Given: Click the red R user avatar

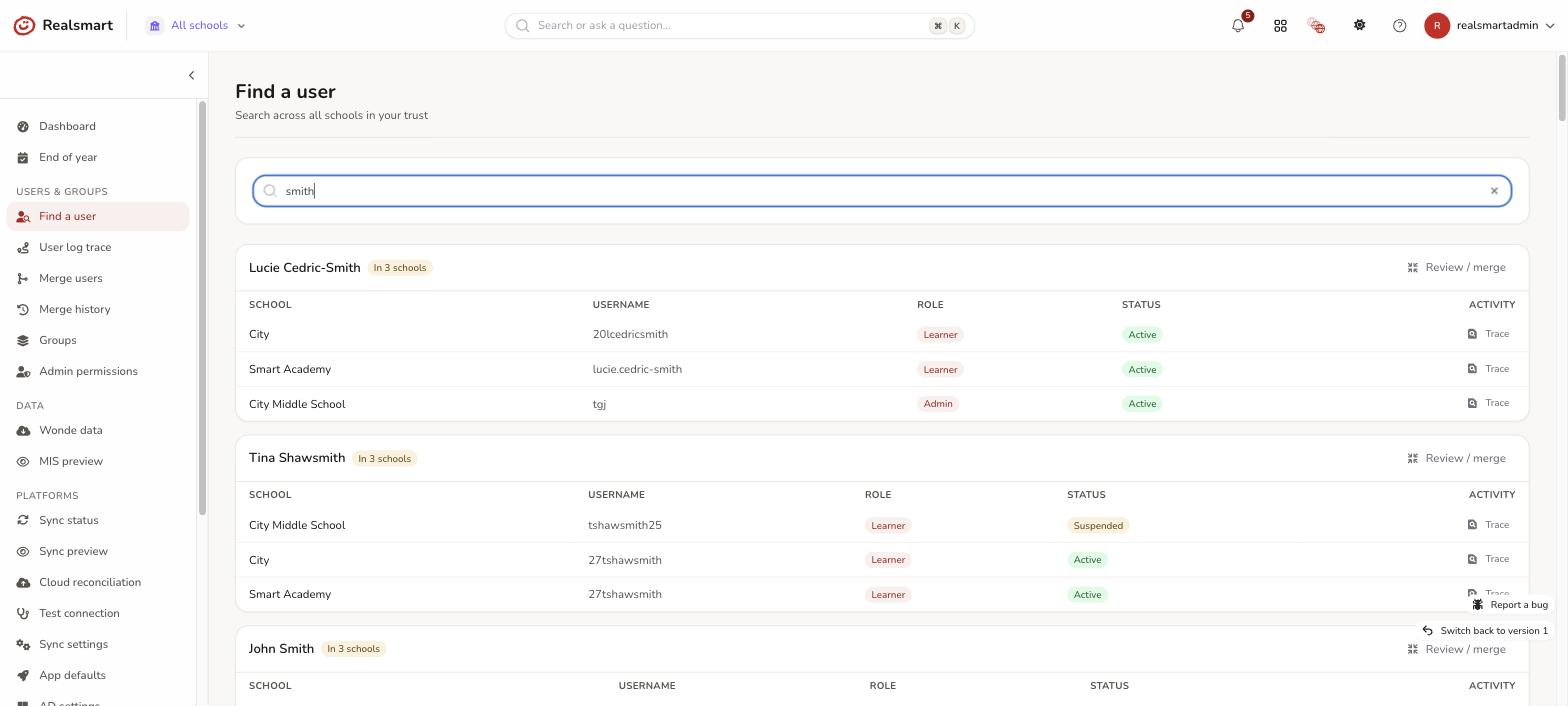Looking at the screenshot, I should point(1437,25).
